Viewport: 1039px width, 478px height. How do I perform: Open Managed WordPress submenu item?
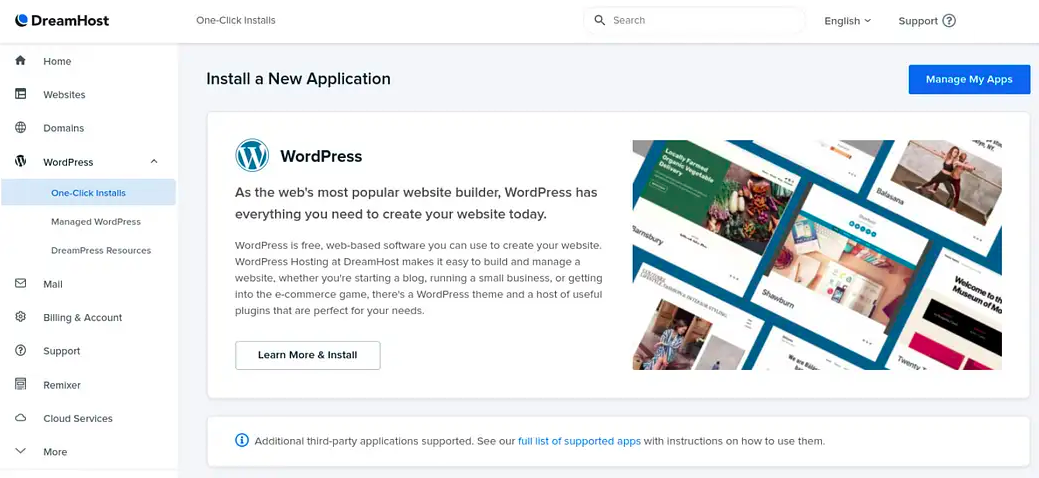[x=96, y=221]
